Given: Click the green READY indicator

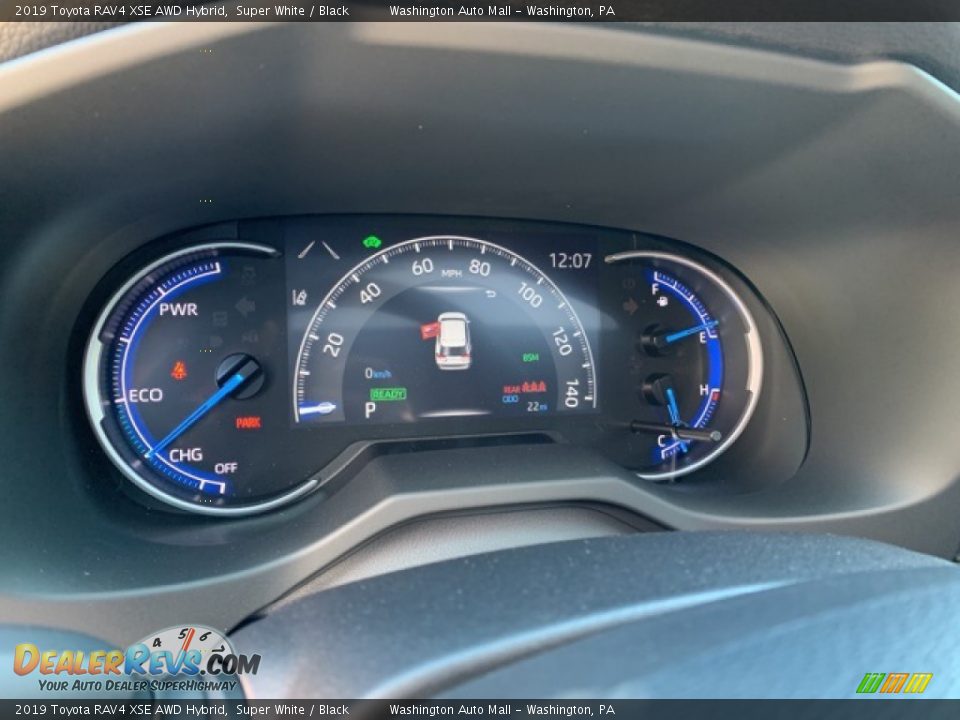Looking at the screenshot, I should (388, 394).
